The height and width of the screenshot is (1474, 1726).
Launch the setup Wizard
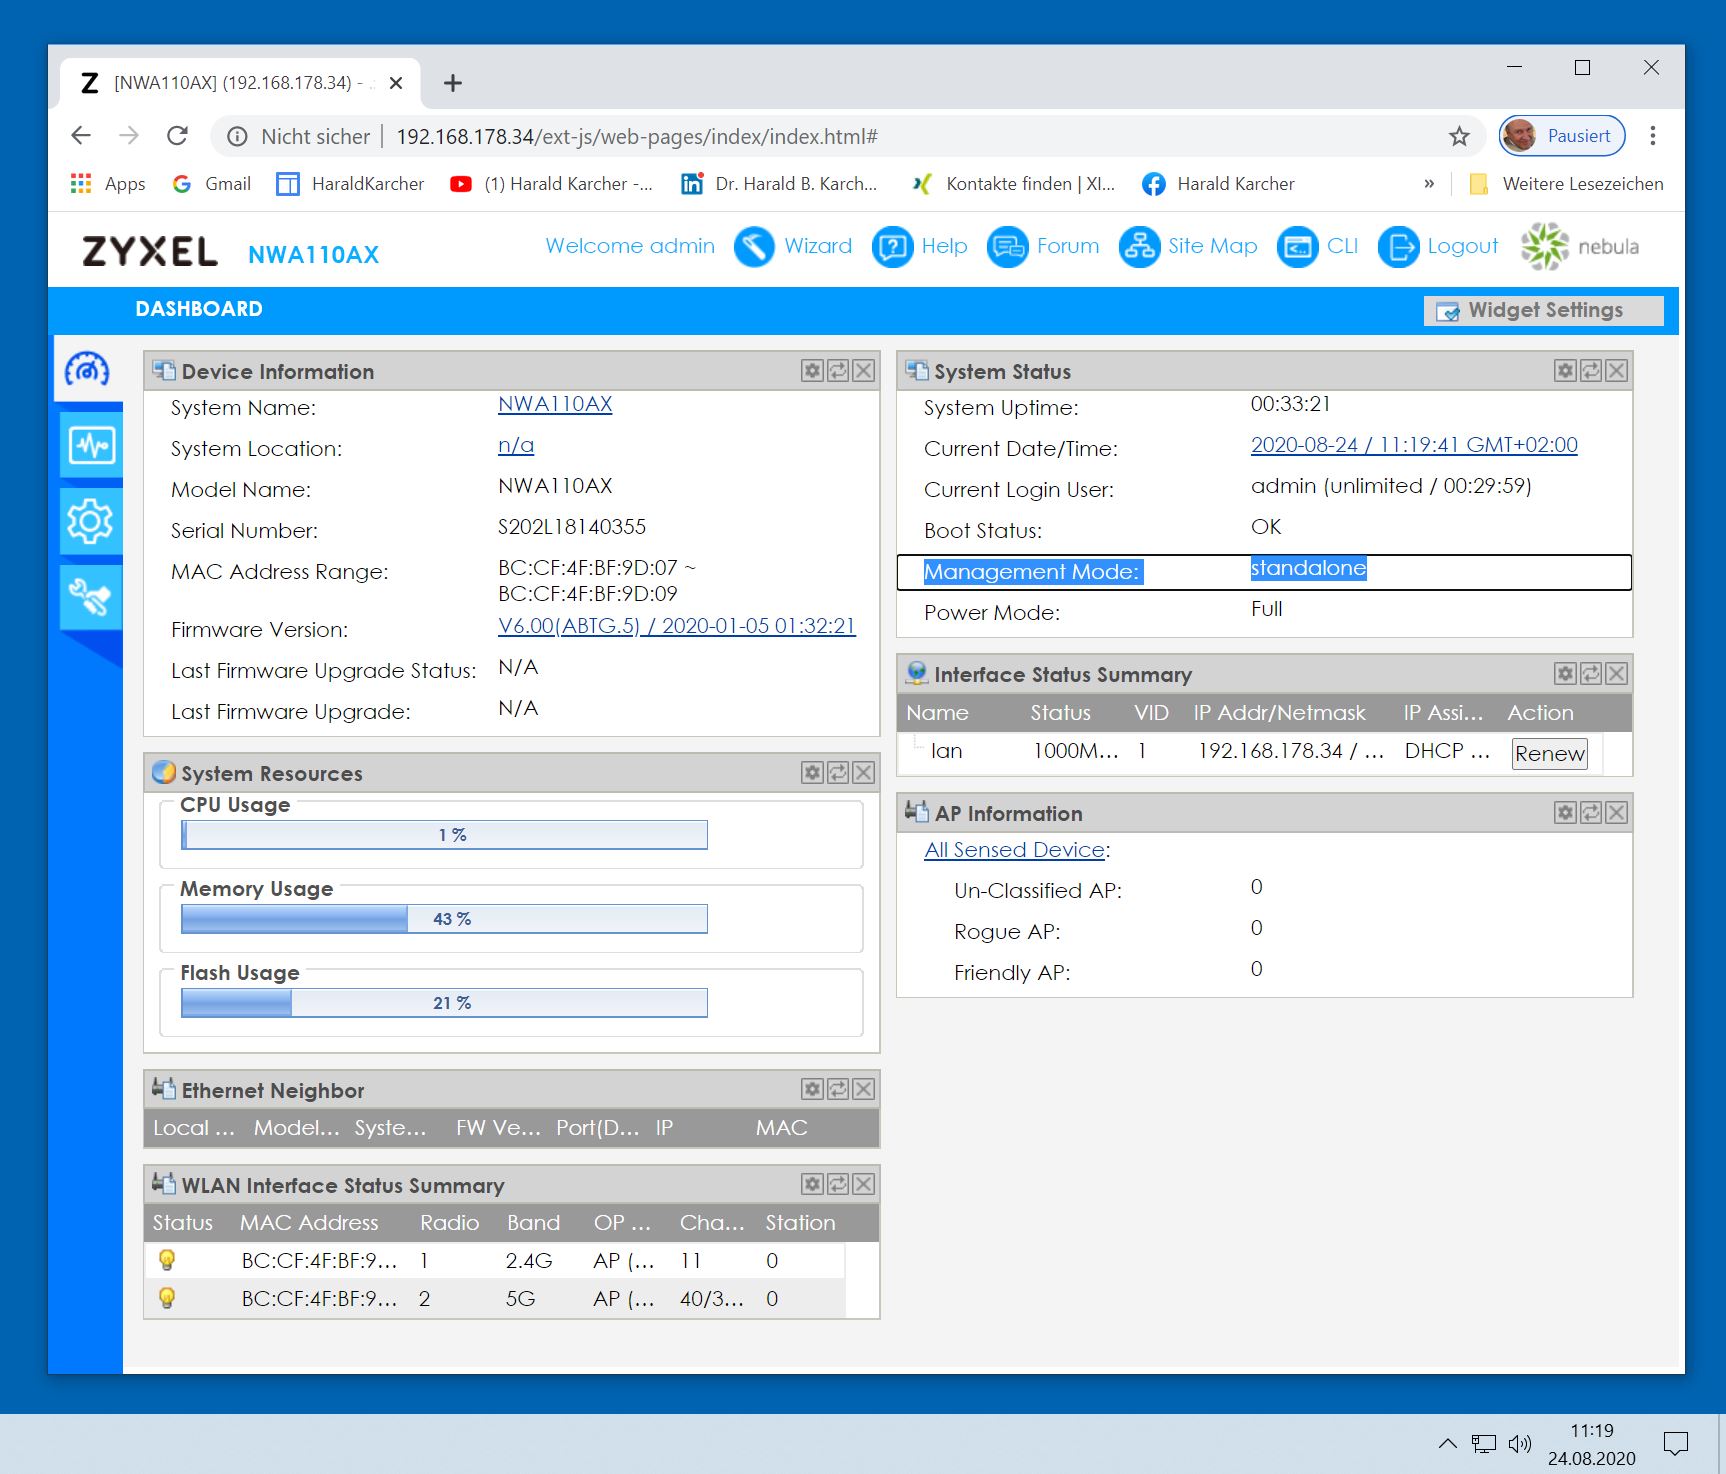click(x=755, y=247)
